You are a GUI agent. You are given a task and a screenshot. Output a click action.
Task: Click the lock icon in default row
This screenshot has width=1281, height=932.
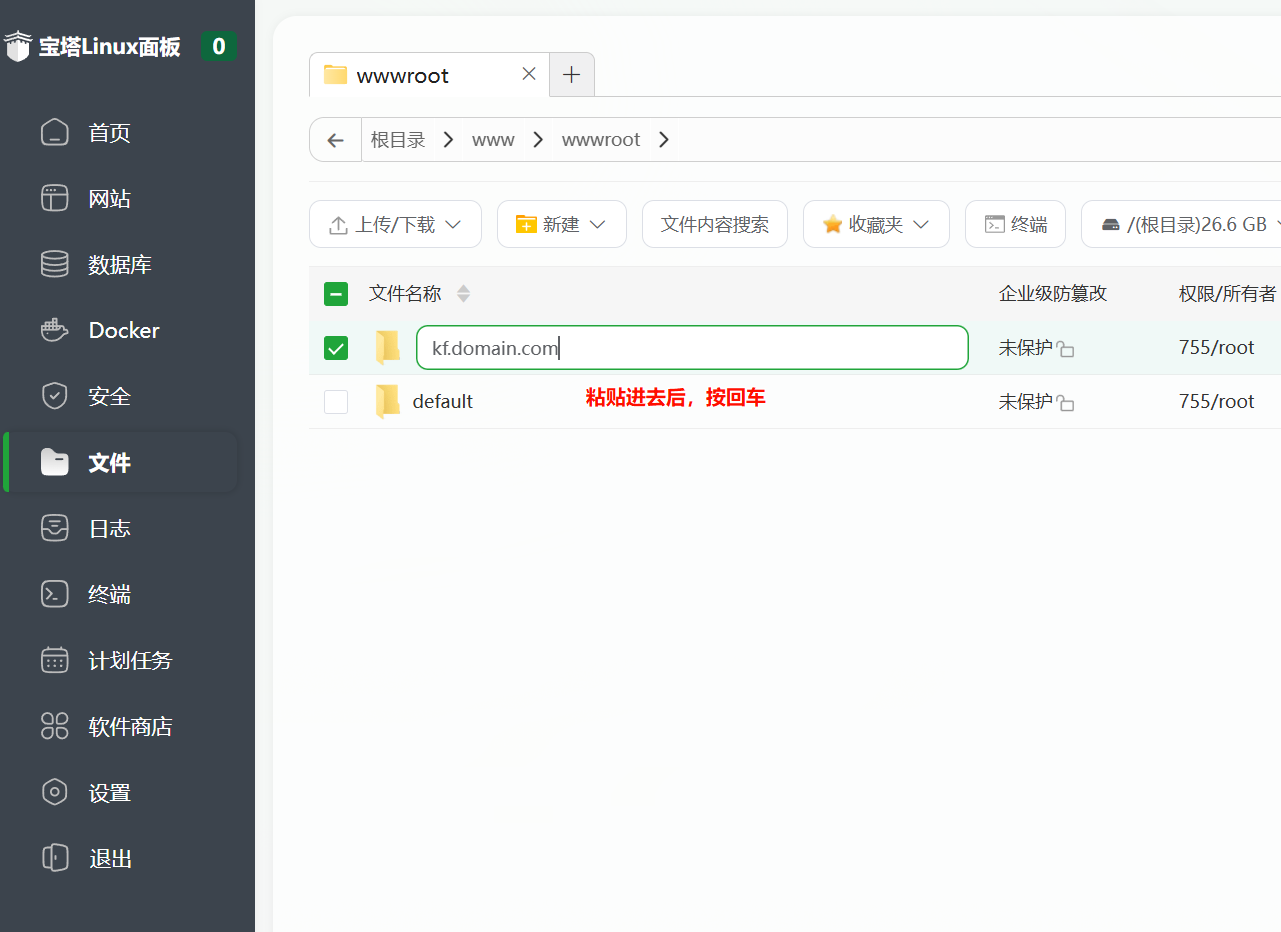(1066, 403)
